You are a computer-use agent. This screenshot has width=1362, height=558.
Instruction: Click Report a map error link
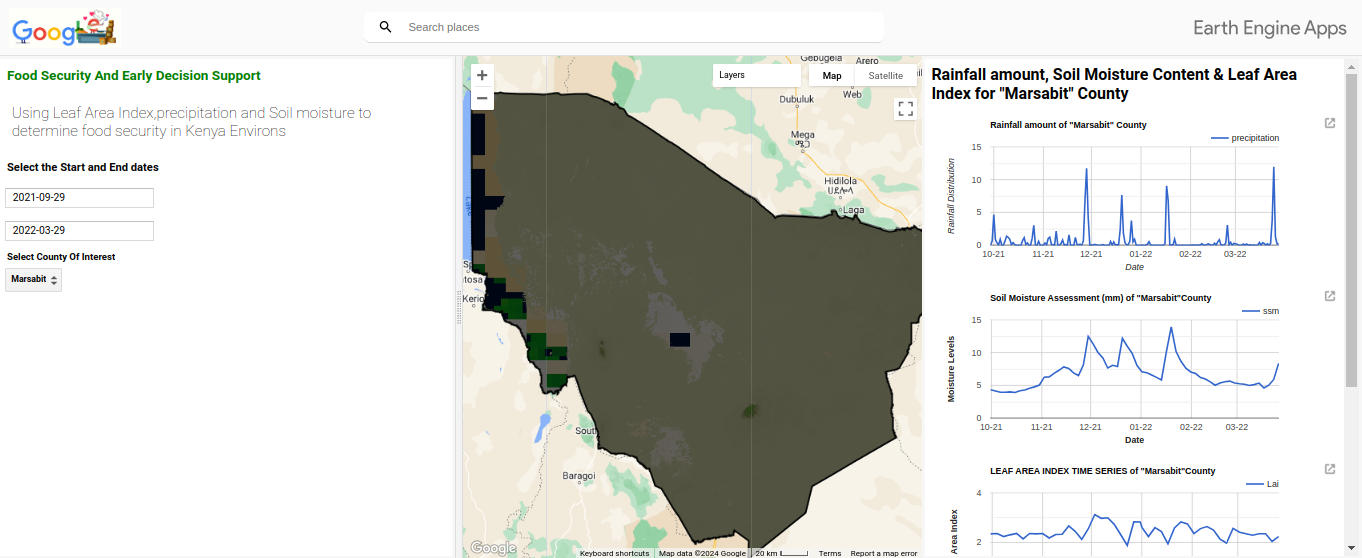(x=883, y=553)
